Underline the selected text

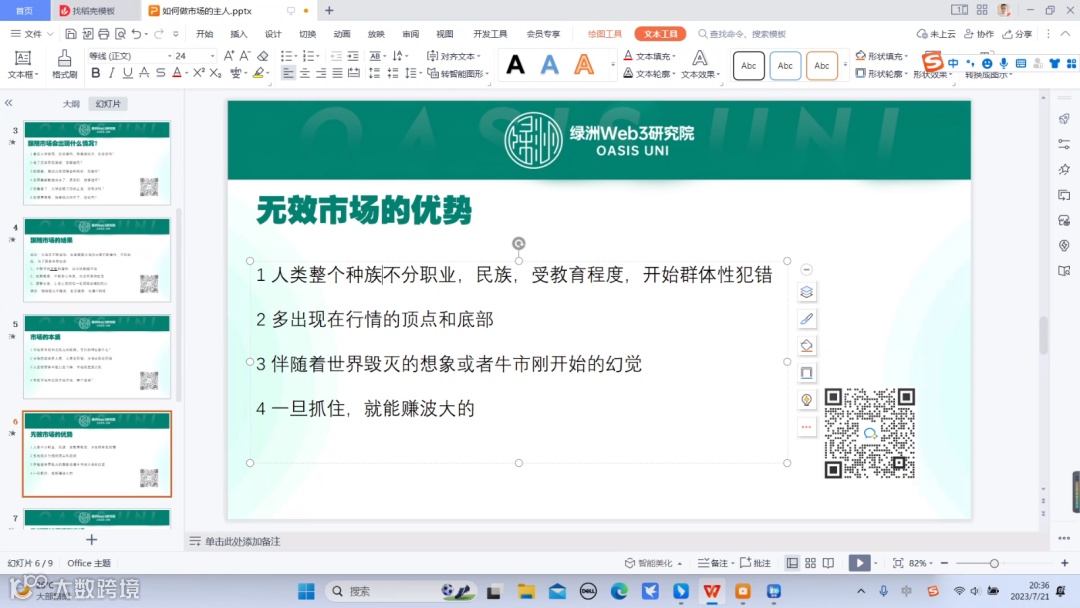pos(127,73)
